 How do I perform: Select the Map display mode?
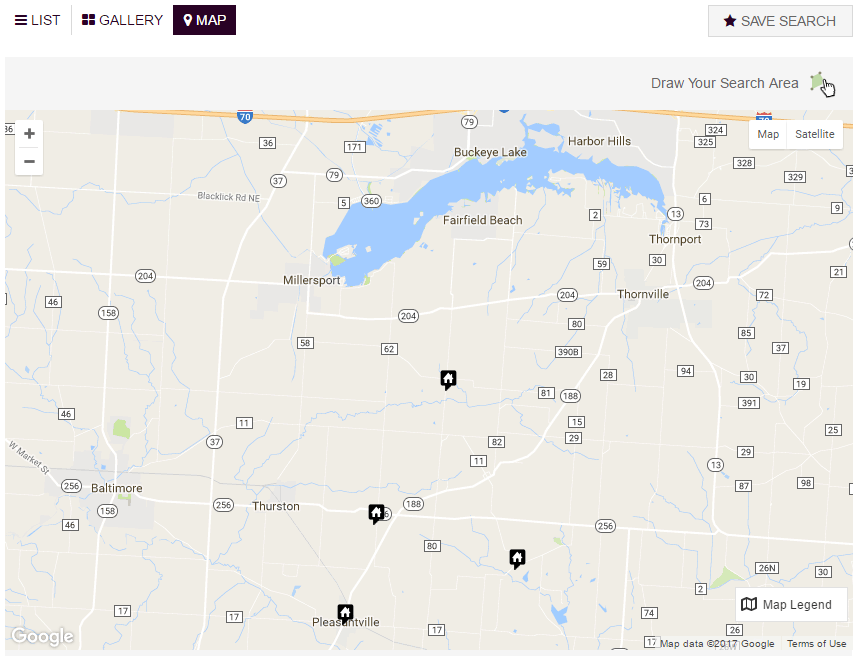click(768, 134)
